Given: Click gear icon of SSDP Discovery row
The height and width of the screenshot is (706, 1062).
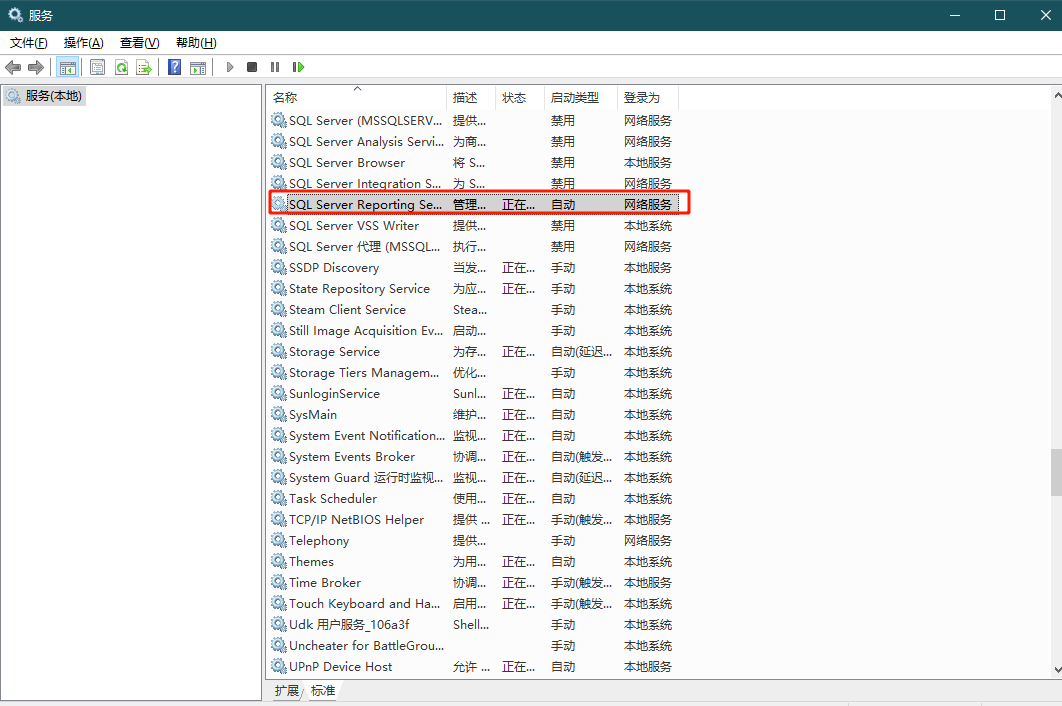Looking at the screenshot, I should pyautogui.click(x=278, y=267).
